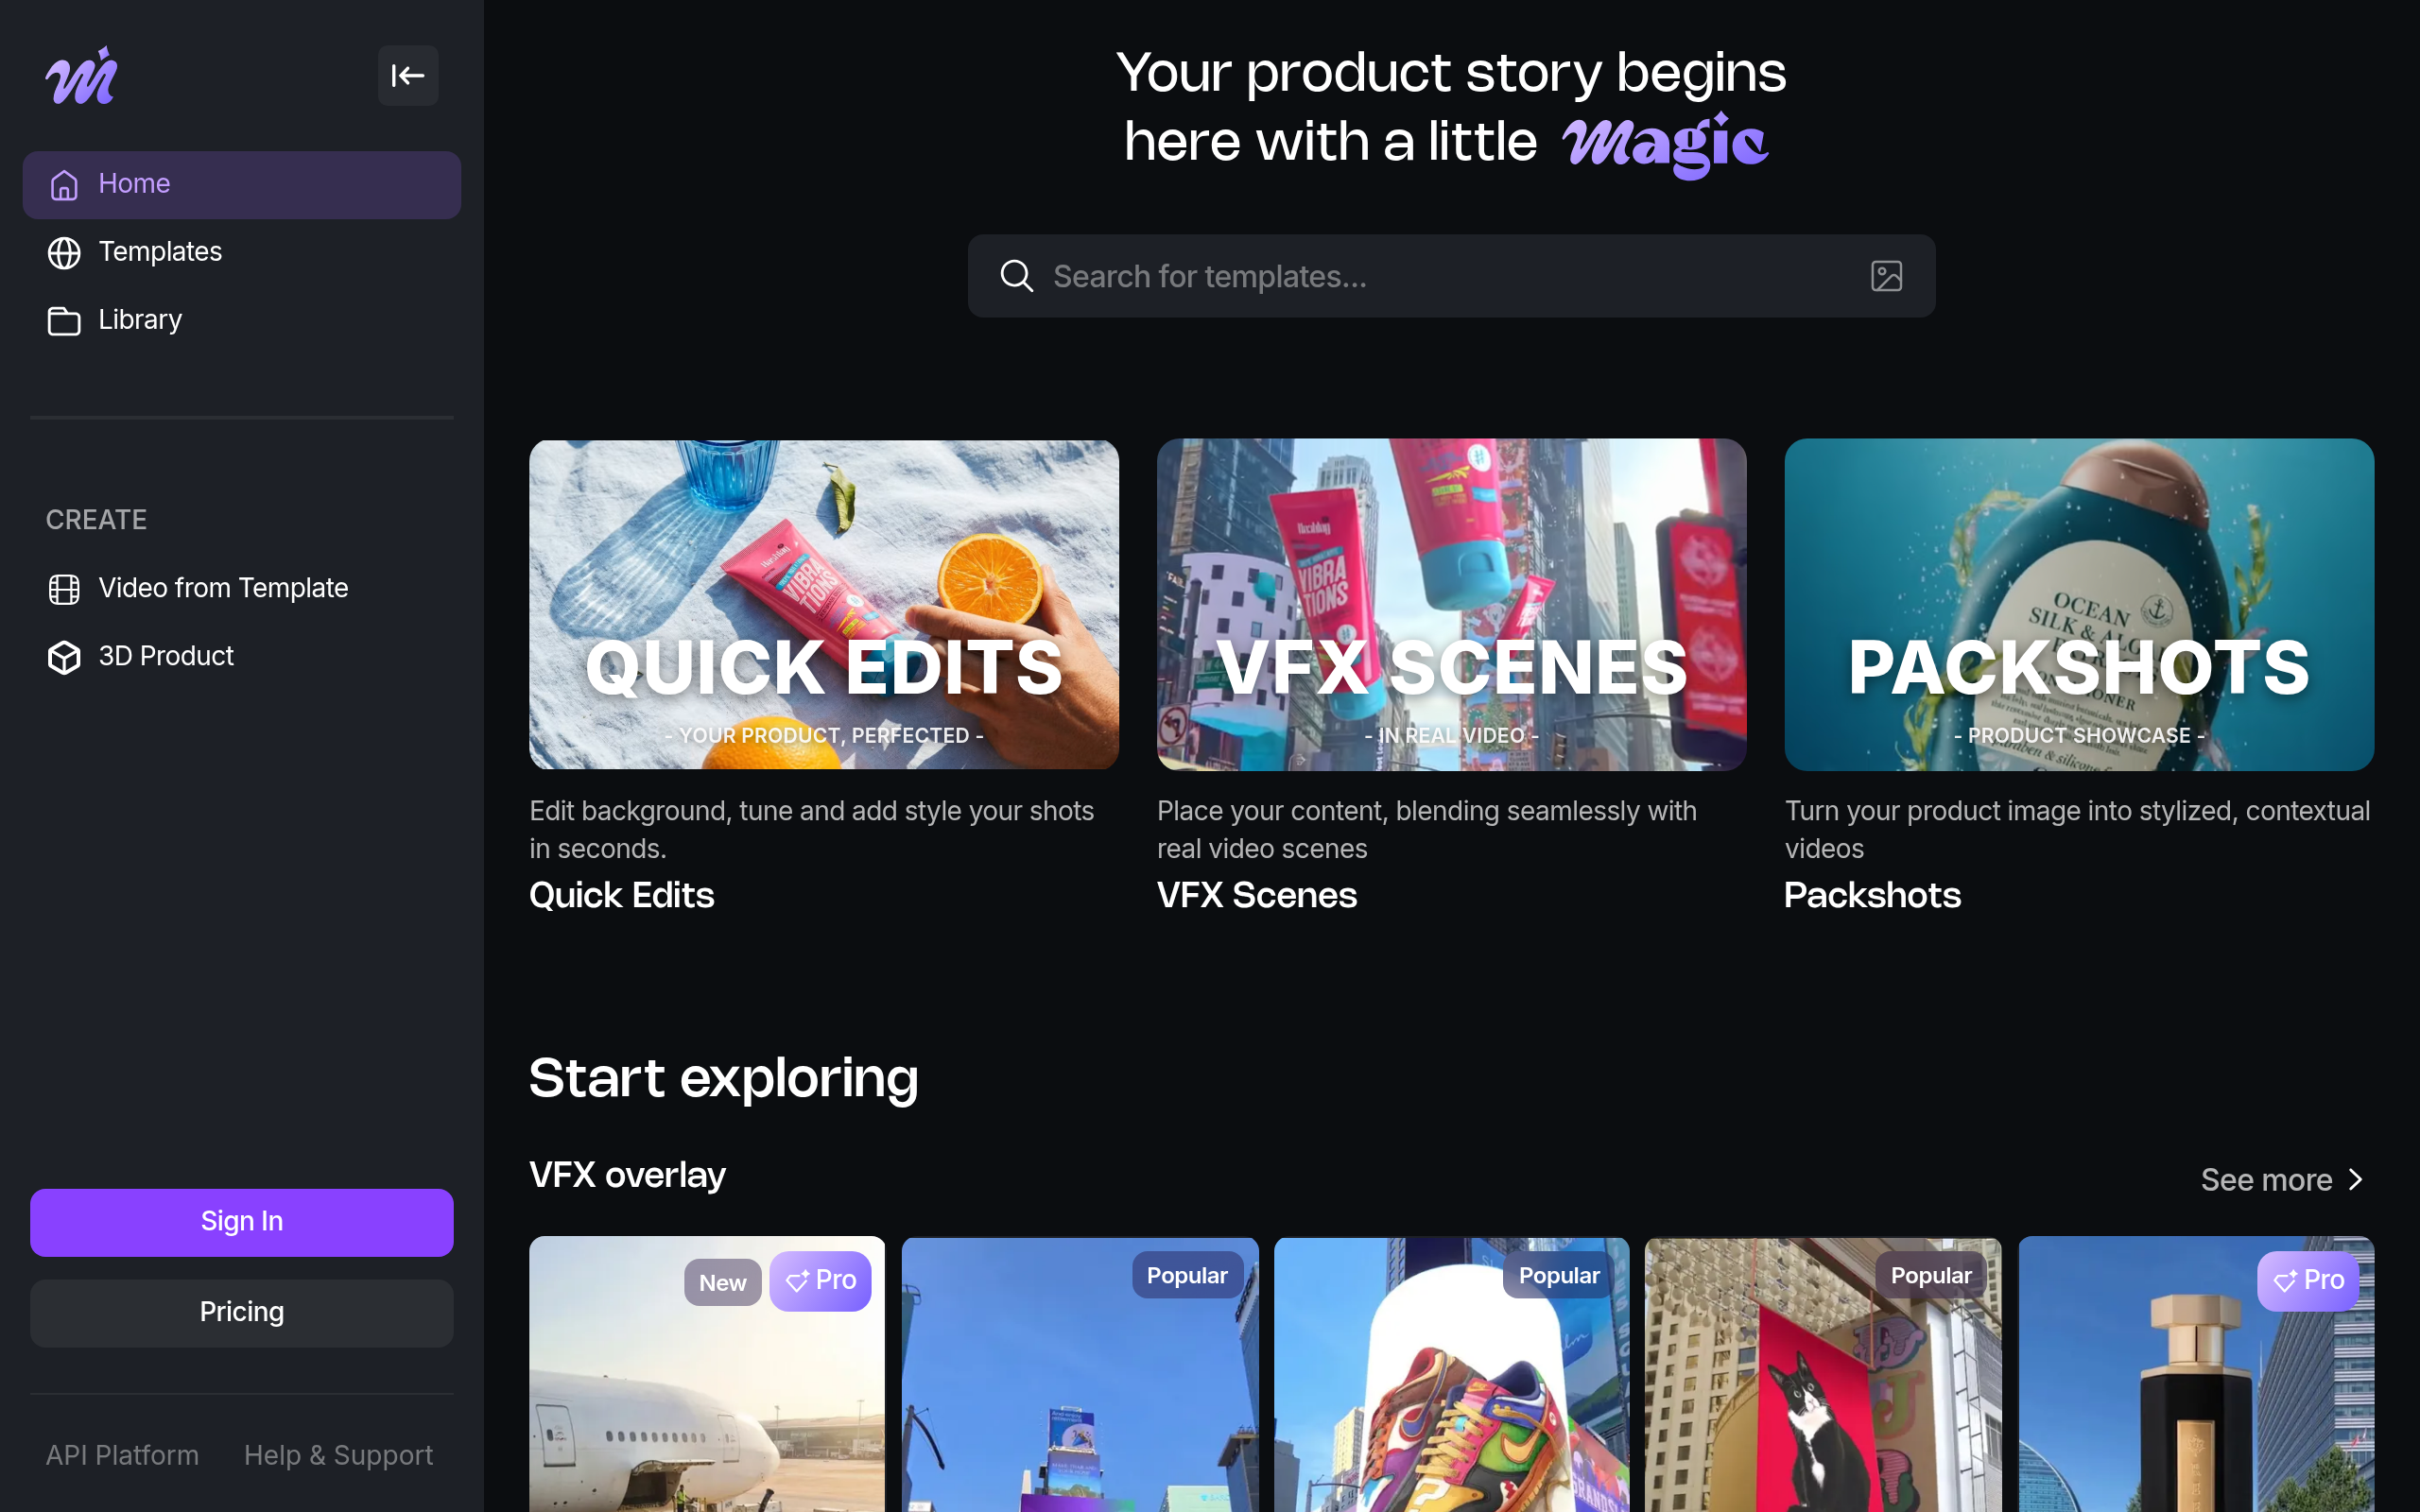The image size is (2420, 1512).
Task: Click the VFX Scenes title text
Action: 1257,895
